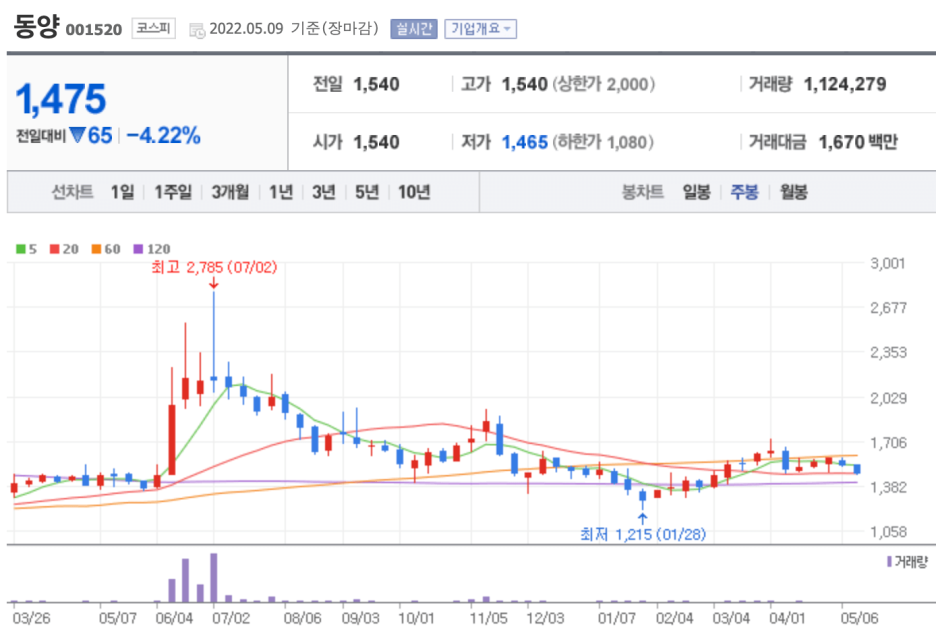
Task: Click the 실시간 real-time button
Action: [414, 29]
